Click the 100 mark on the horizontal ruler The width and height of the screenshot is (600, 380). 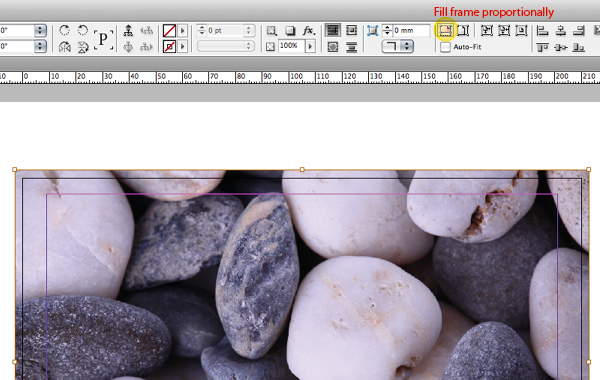point(297,76)
